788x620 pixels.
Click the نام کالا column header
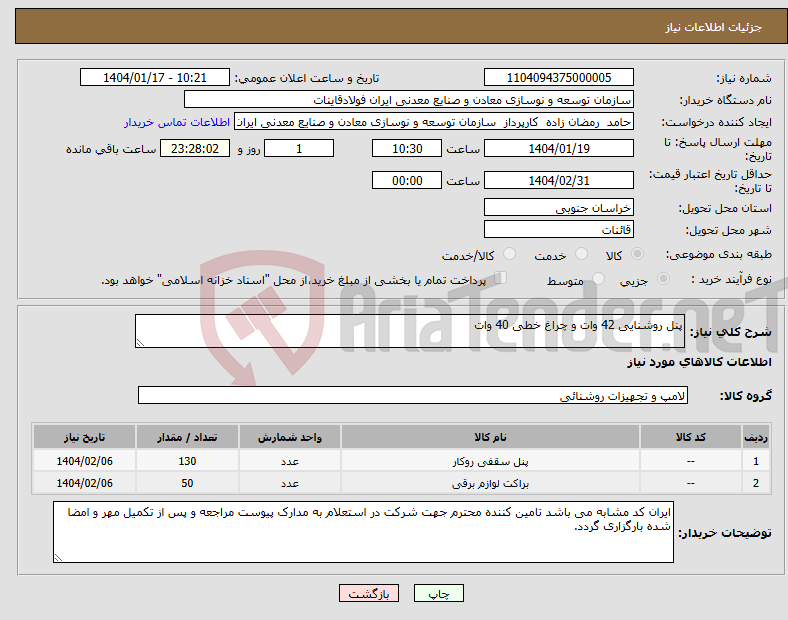[x=490, y=437]
